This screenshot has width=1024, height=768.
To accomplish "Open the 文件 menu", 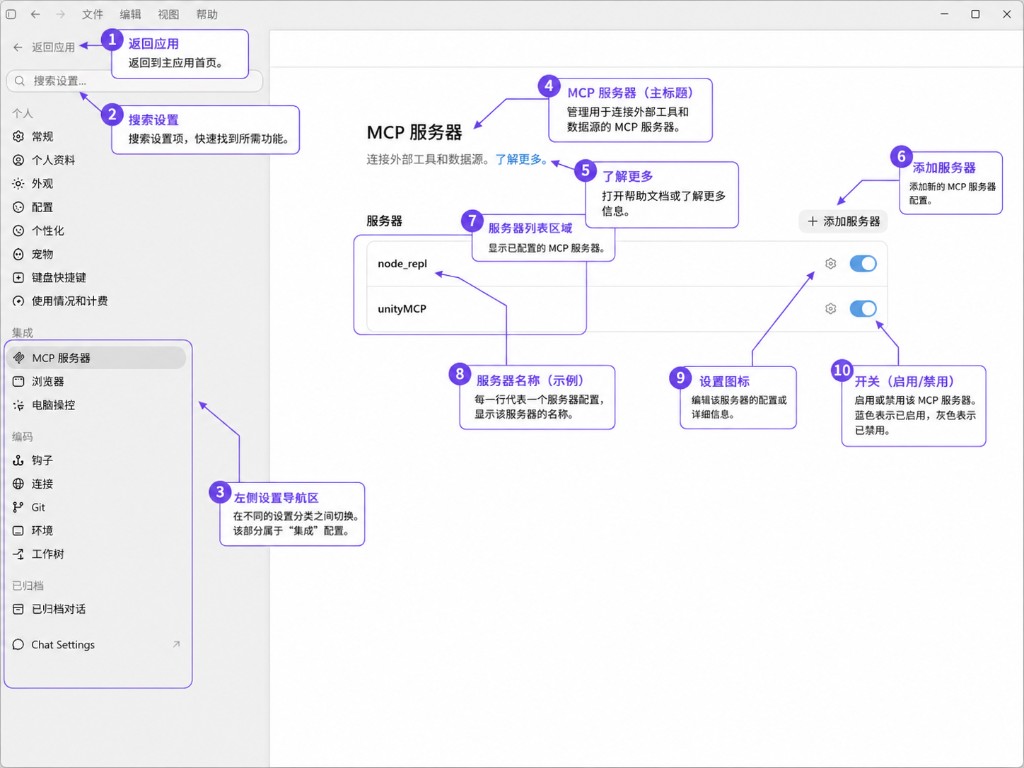I will [x=92, y=14].
